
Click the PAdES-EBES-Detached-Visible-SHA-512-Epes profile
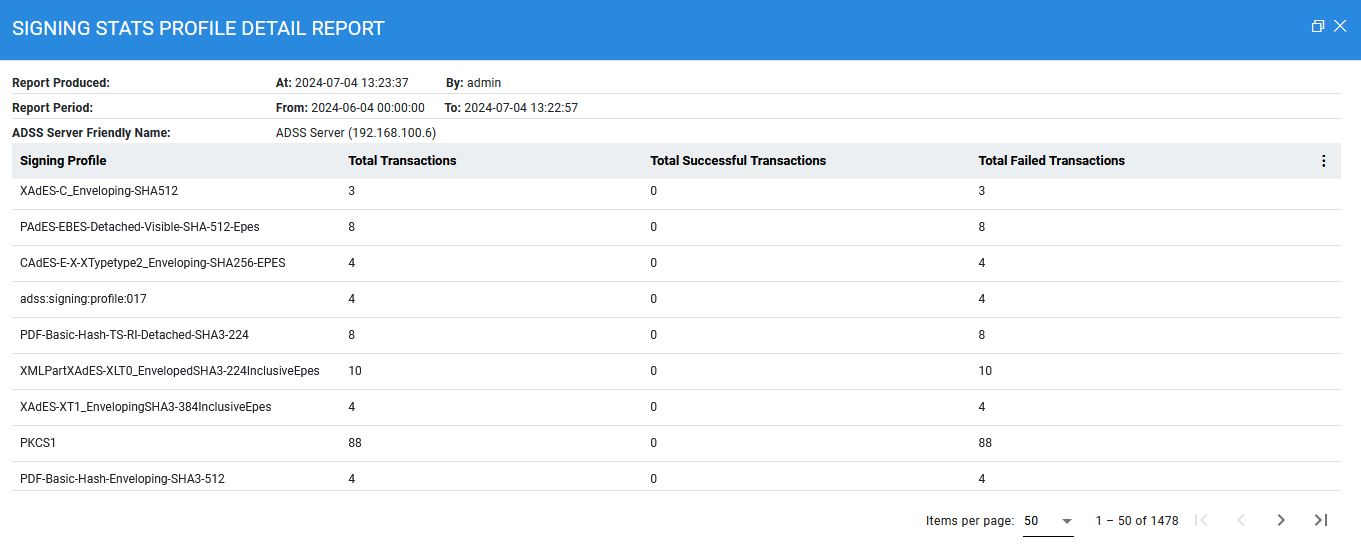pos(139,227)
